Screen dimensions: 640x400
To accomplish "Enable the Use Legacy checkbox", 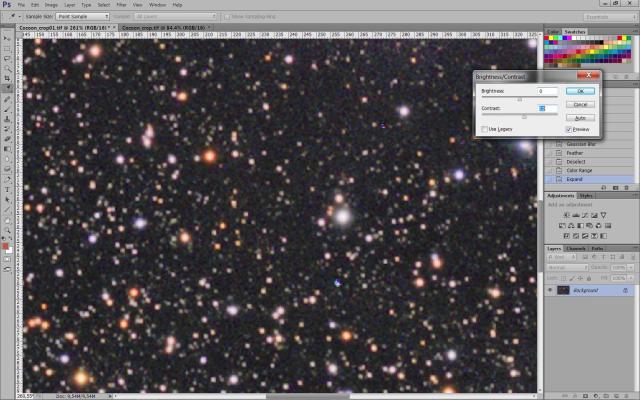I will [485, 129].
